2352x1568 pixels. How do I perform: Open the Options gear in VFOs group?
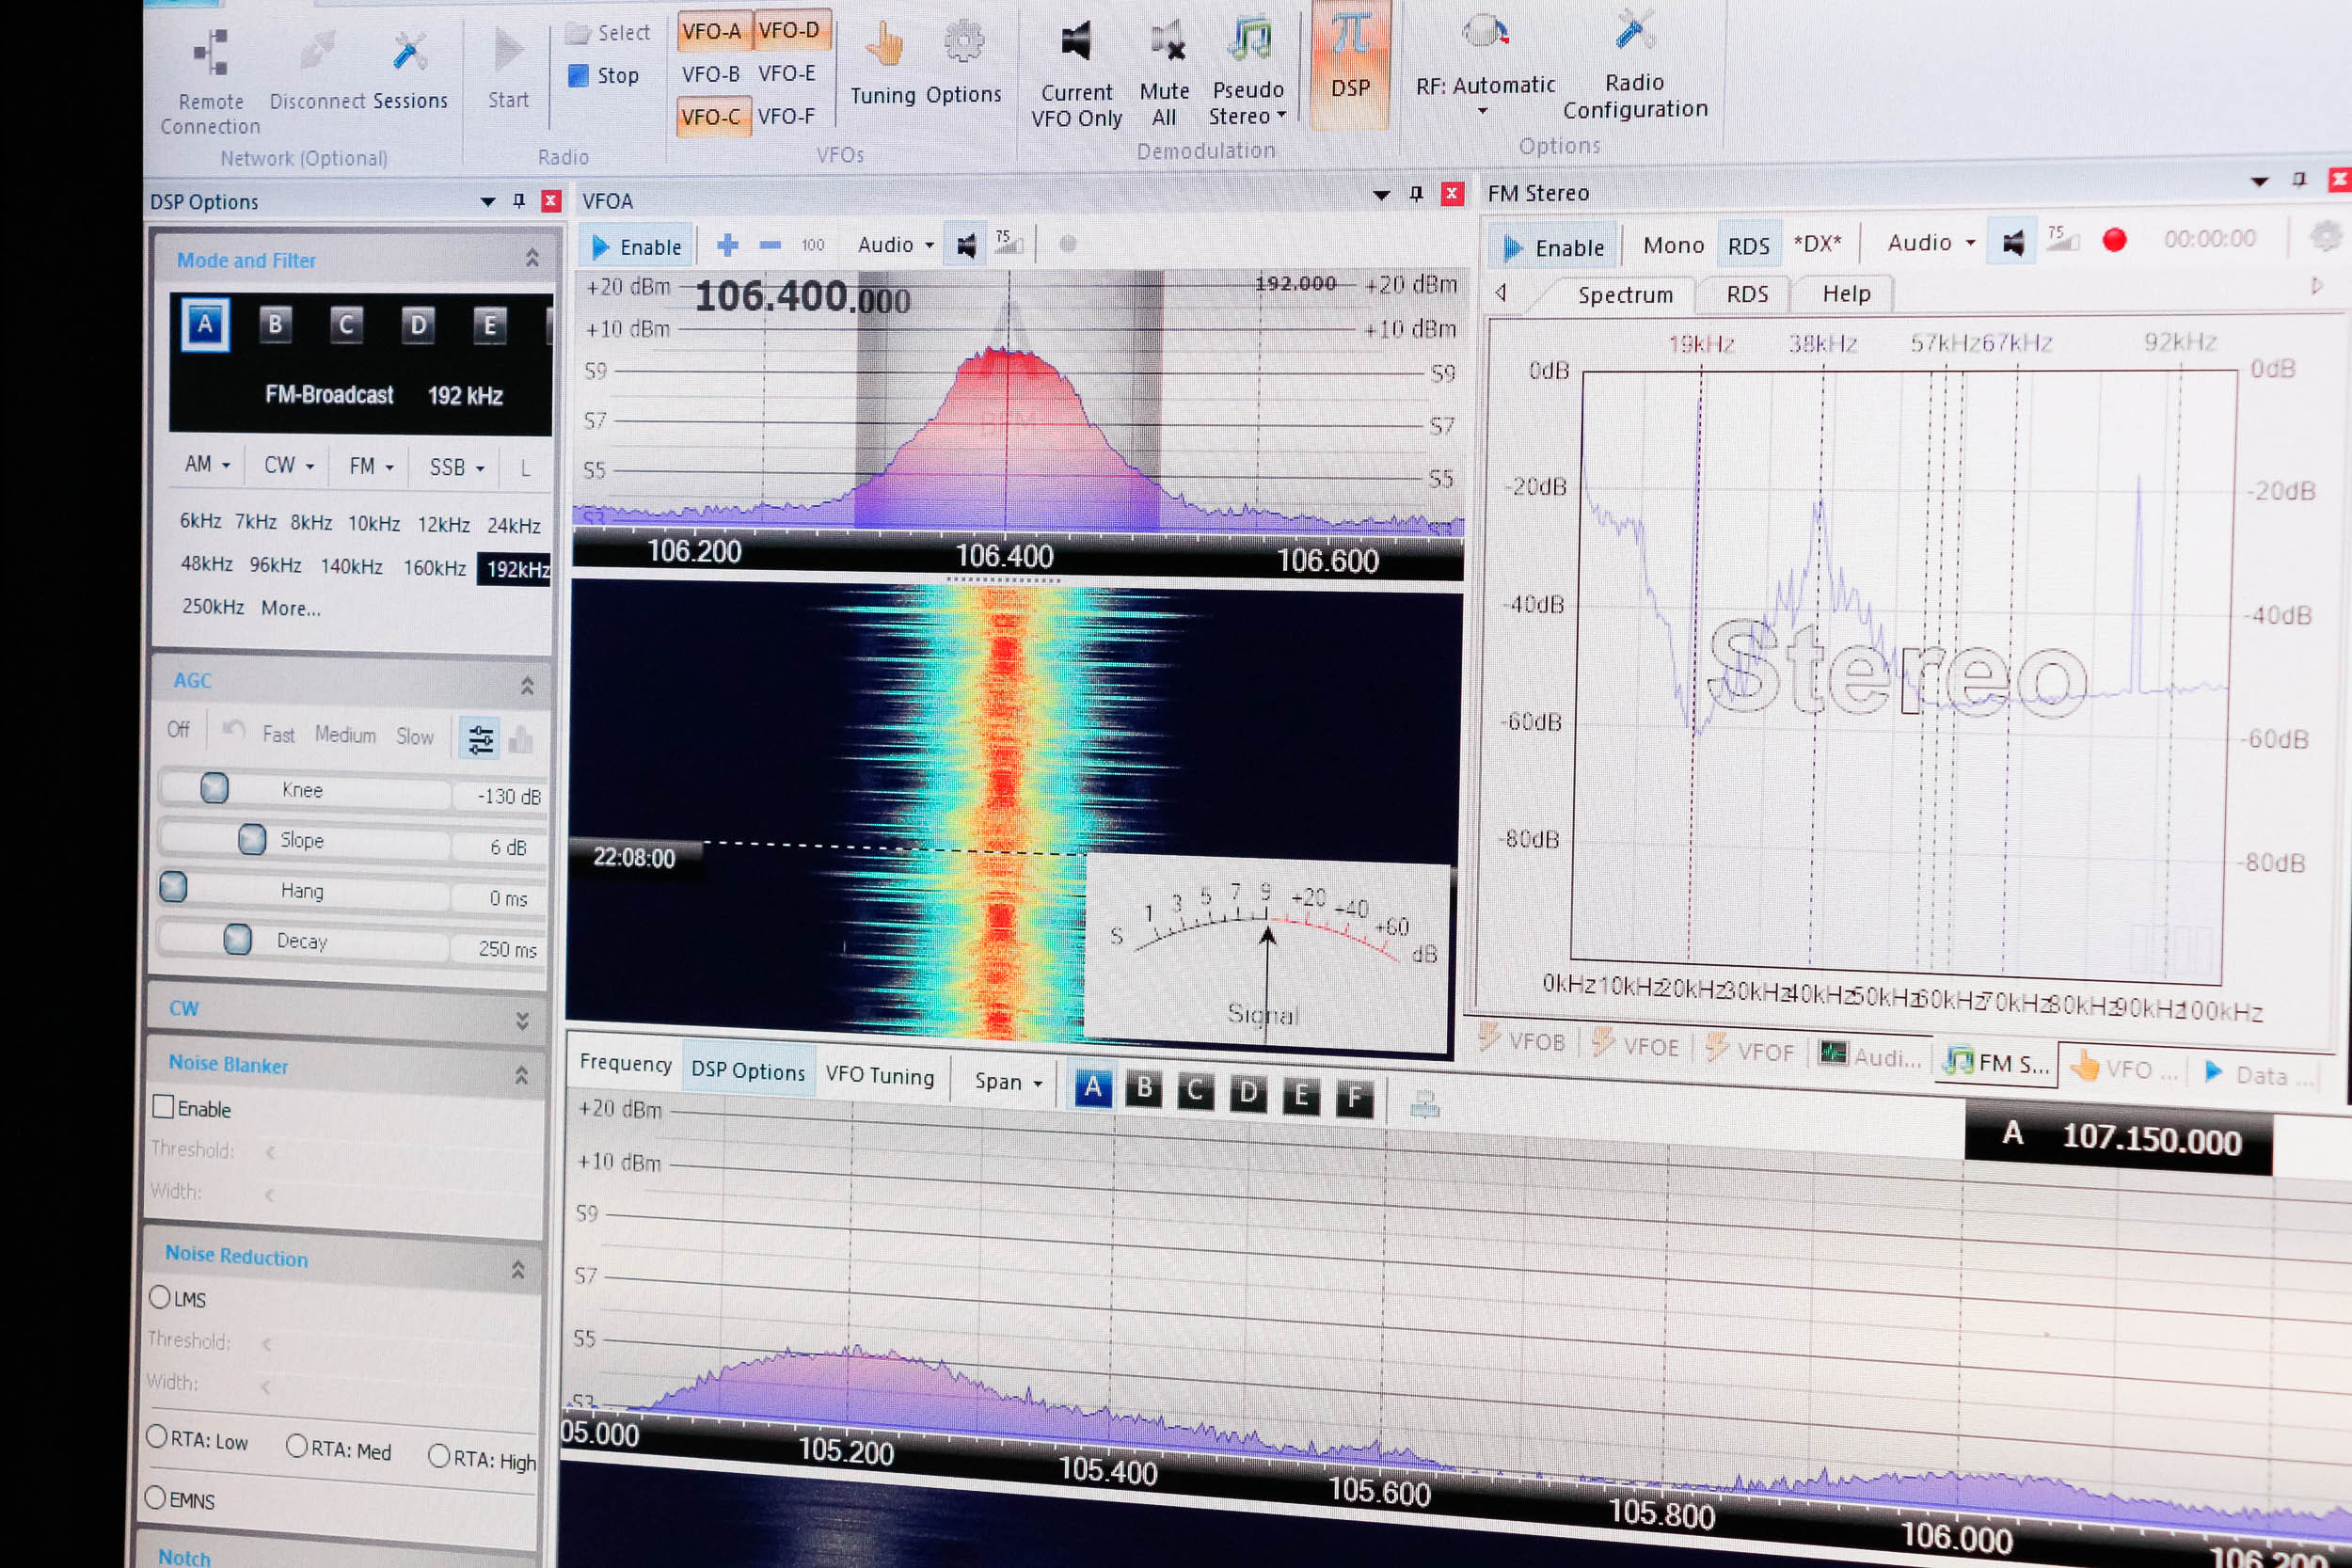[963, 63]
